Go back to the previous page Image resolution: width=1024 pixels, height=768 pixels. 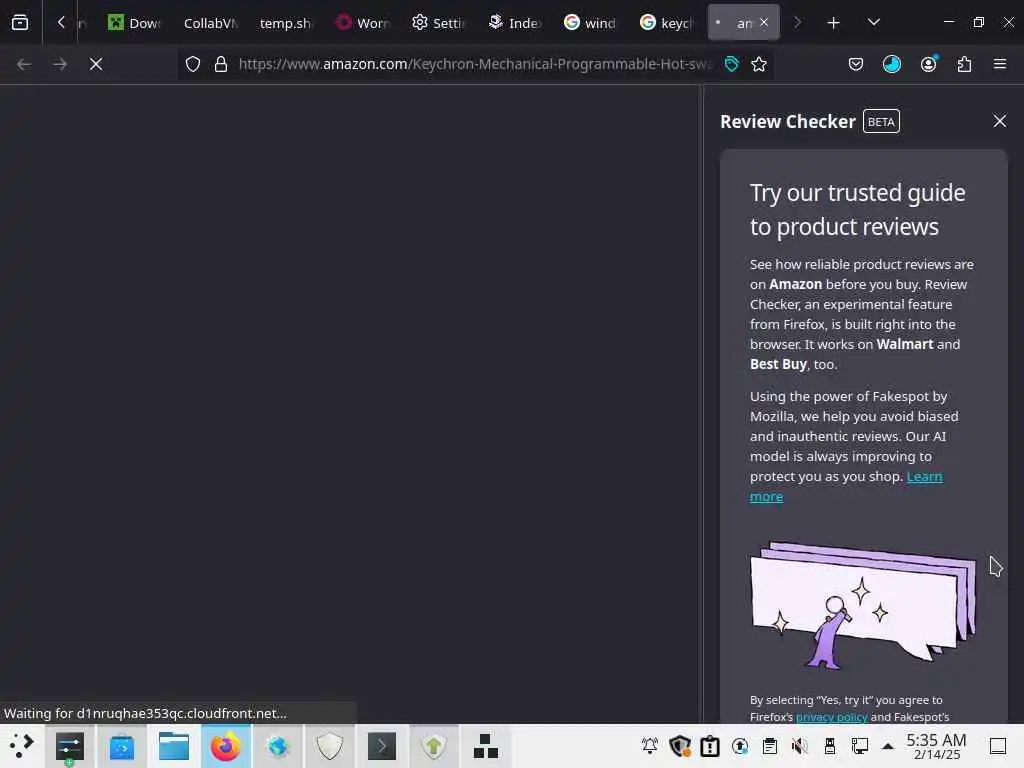tap(24, 64)
